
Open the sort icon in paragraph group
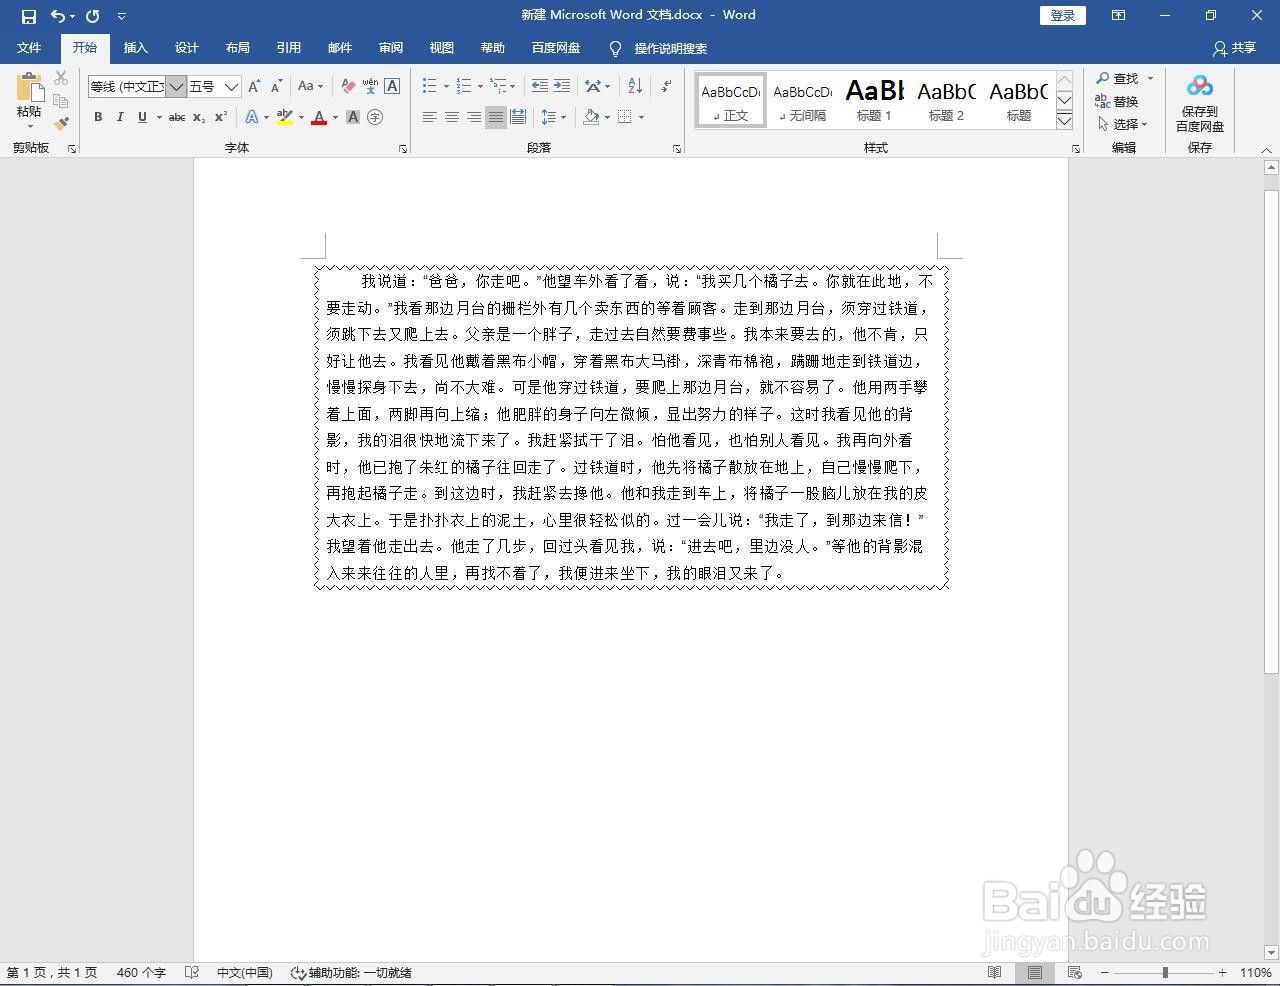click(x=634, y=86)
